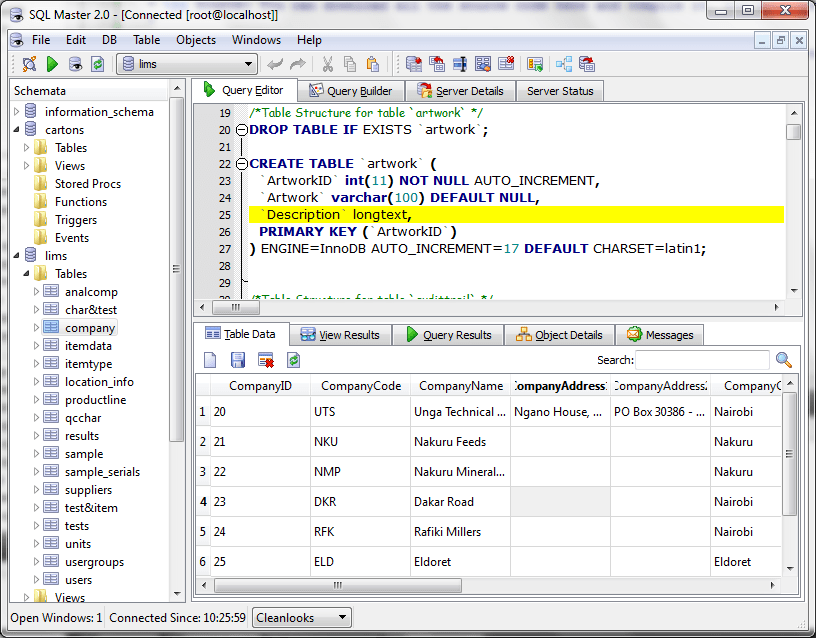Execute the query with the green play icon
This screenshot has height=638, width=816.
pyautogui.click(x=51, y=63)
